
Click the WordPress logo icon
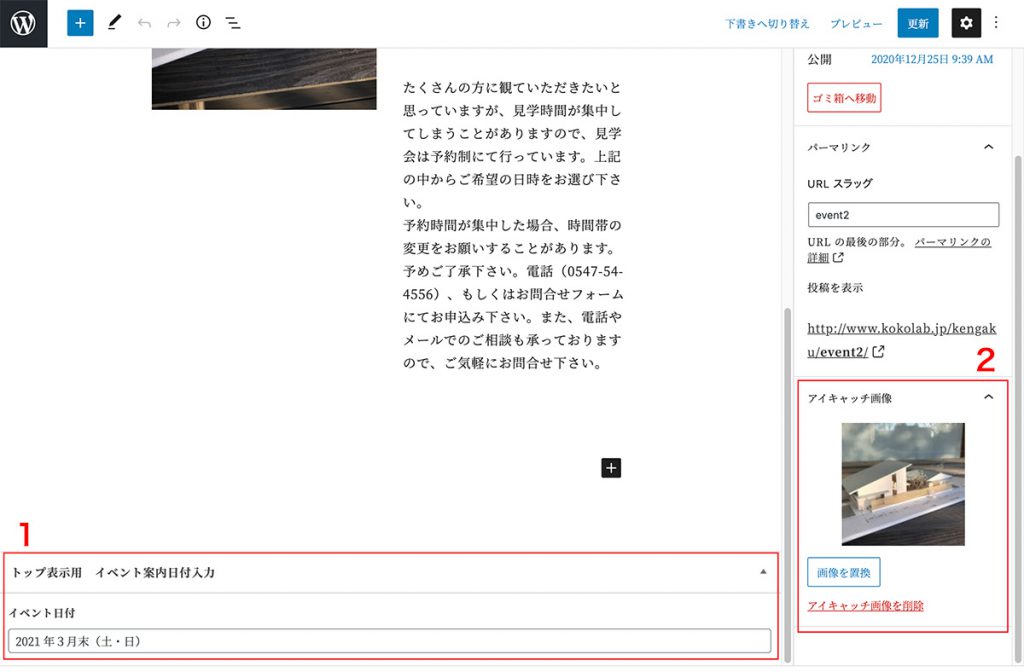[24, 23]
